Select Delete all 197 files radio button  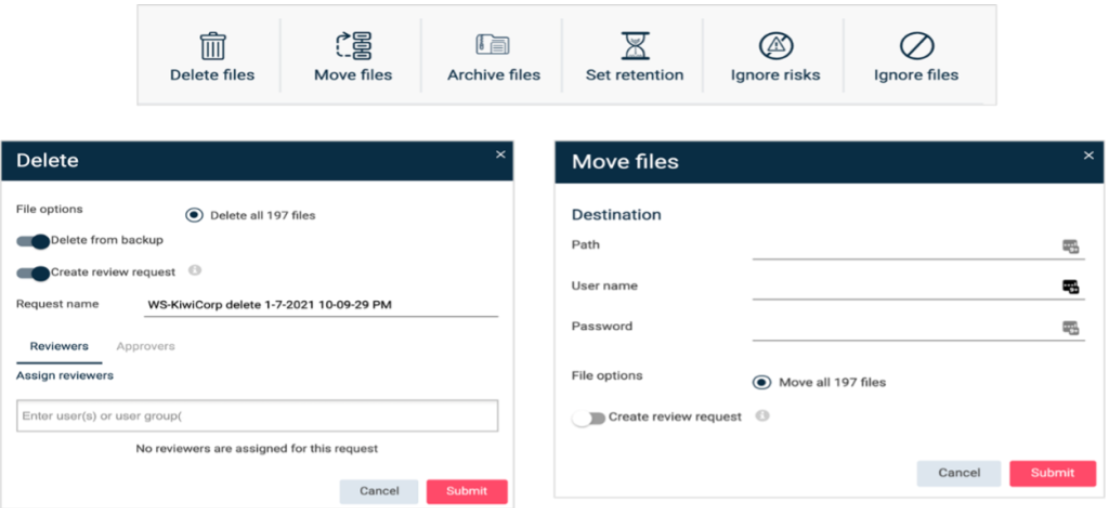coord(194,215)
